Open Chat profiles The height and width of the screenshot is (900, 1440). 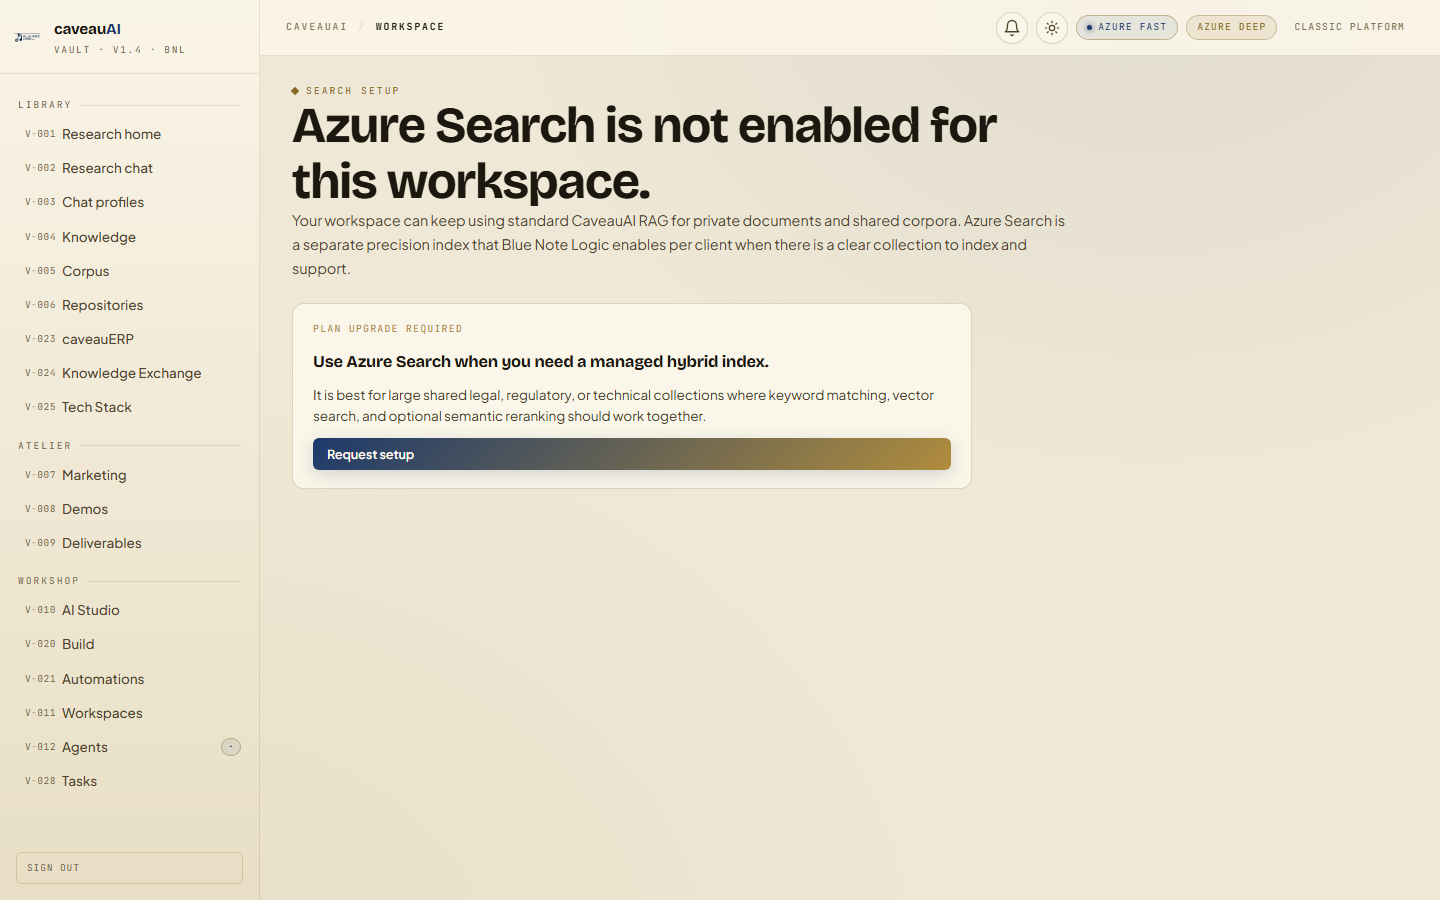click(130, 202)
